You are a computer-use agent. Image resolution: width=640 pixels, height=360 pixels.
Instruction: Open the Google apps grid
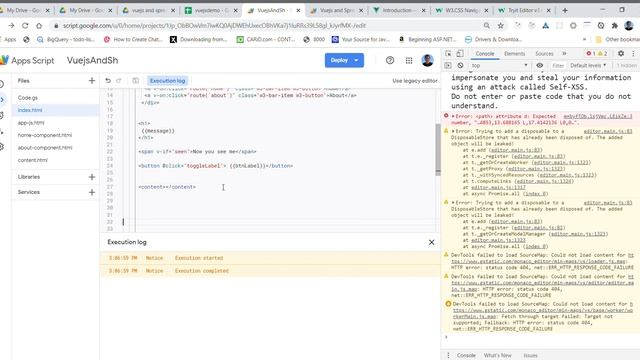pos(409,60)
